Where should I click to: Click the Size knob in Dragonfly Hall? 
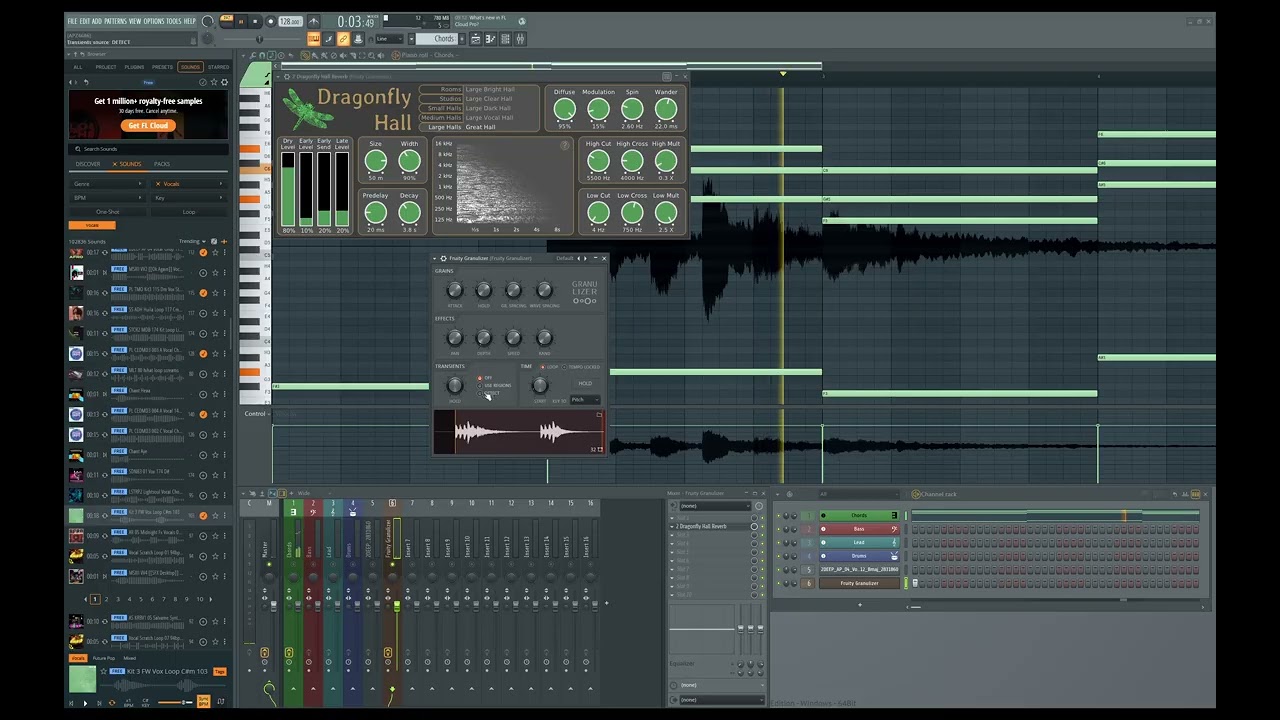375,161
